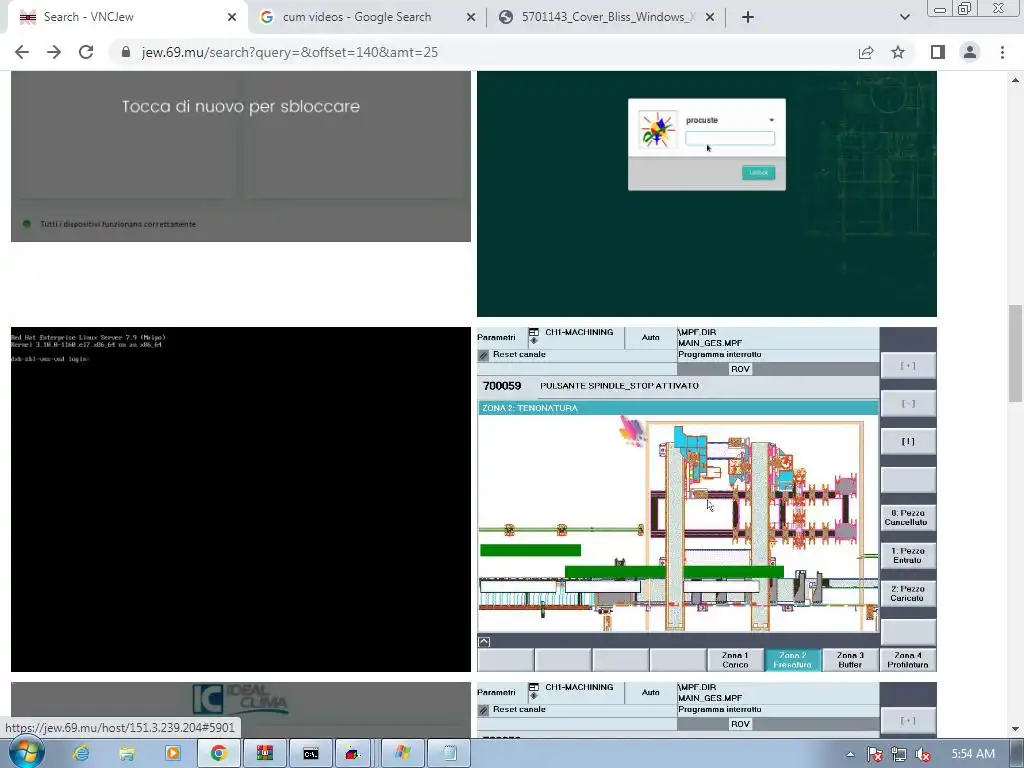Open the 'Tocca di nuovo per sbloccare' thumbnail
This screenshot has height=768, width=1024.
241,156
